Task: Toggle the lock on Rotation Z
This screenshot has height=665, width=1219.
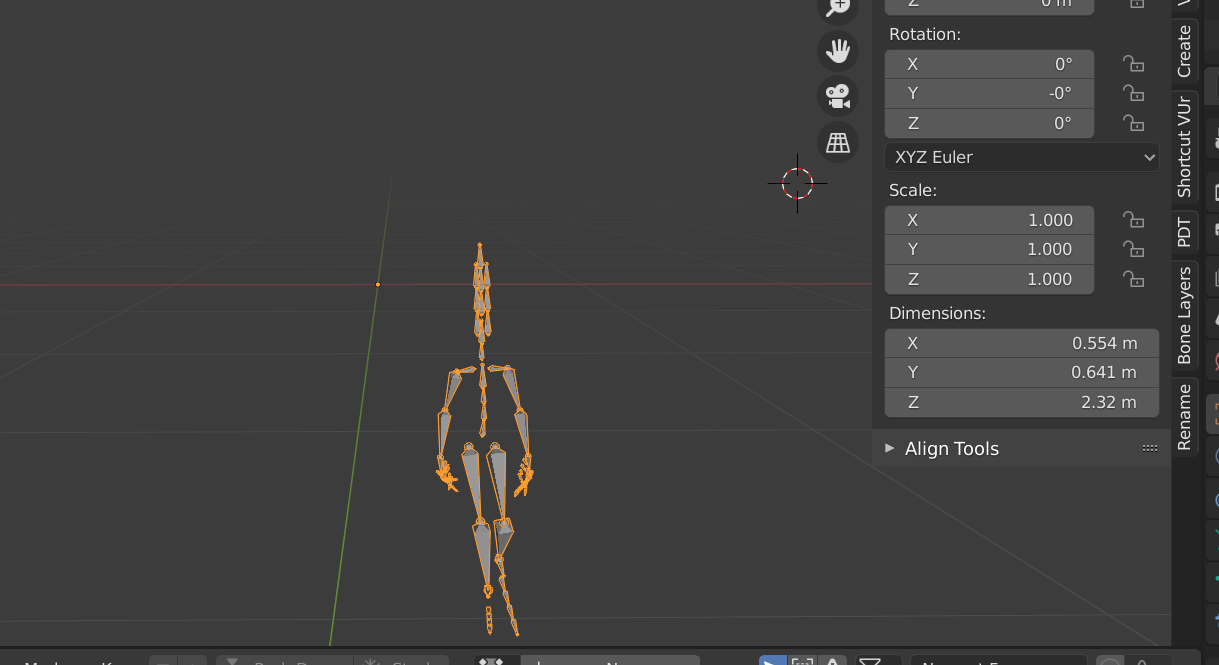Action: click(x=1133, y=123)
